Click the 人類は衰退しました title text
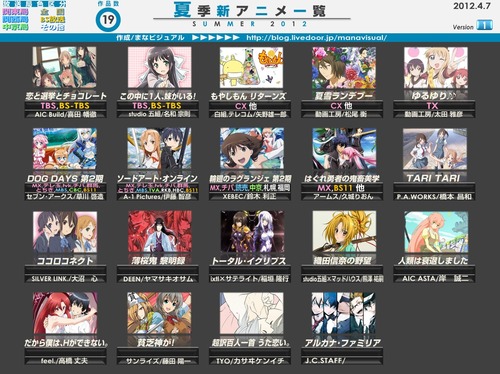Screen dimensions: 500x374 tap(433, 261)
